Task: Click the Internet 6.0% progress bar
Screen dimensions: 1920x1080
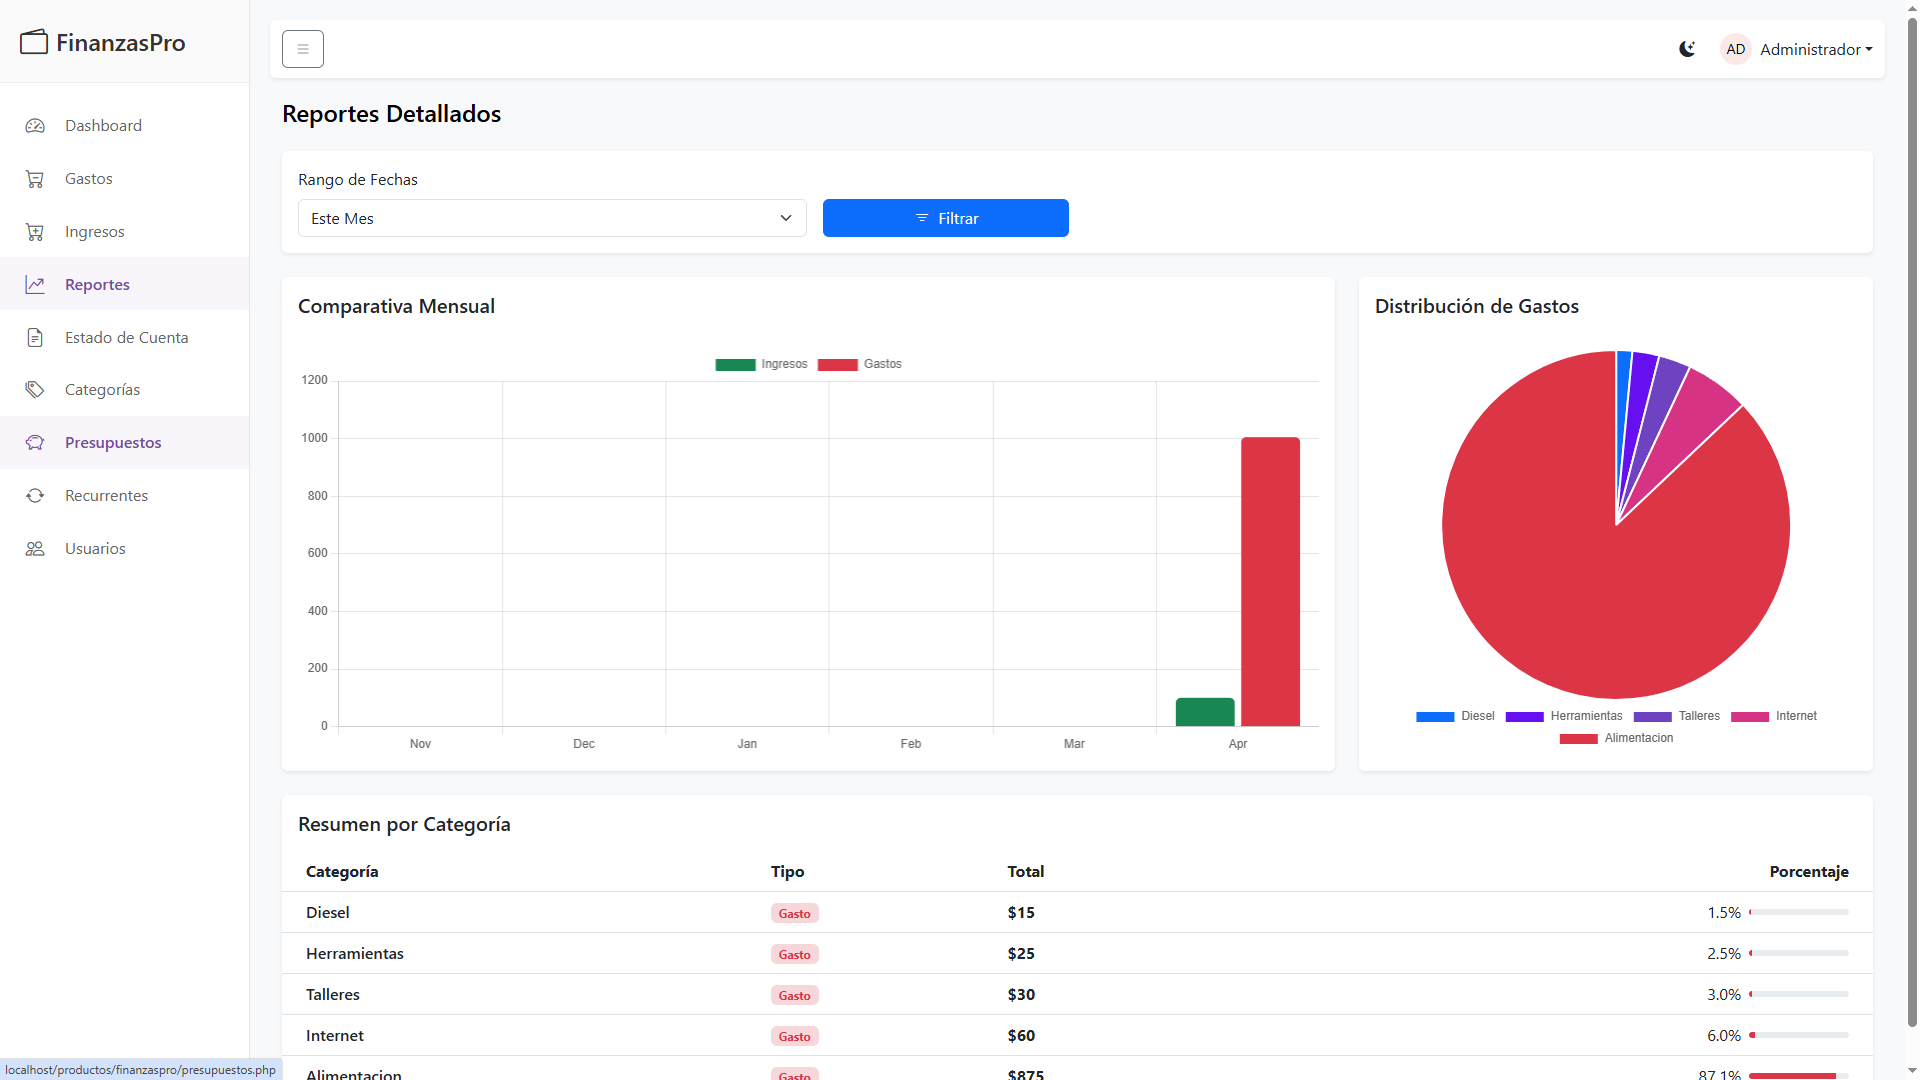Action: click(x=1799, y=1036)
